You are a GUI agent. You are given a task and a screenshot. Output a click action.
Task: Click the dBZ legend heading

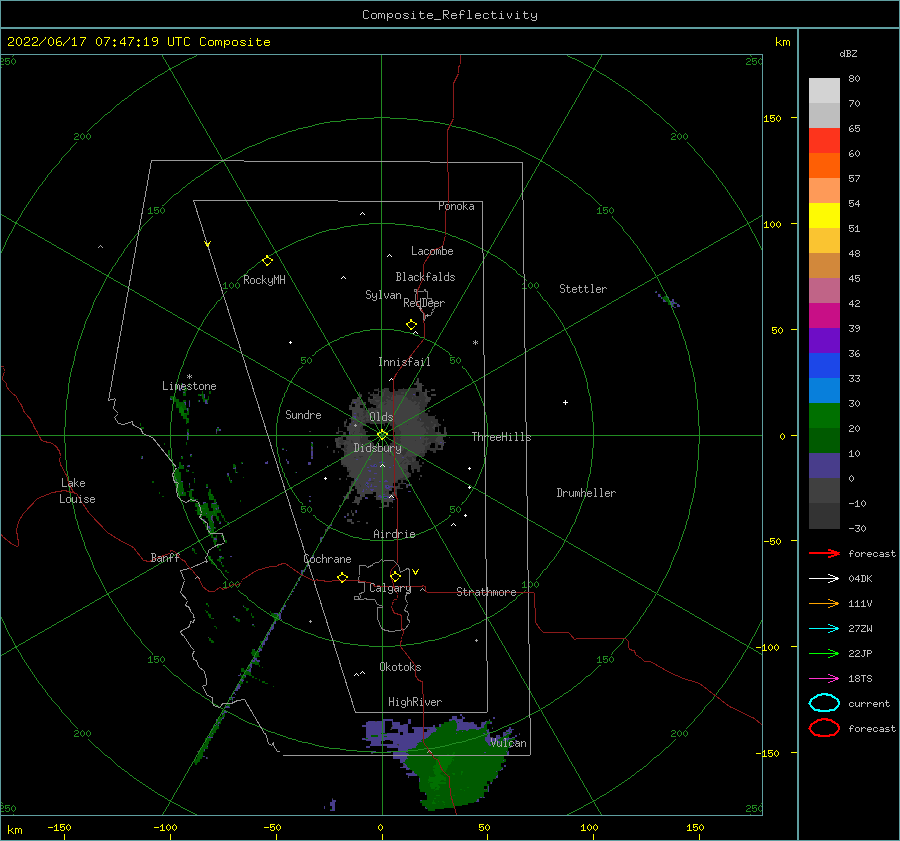(x=848, y=53)
